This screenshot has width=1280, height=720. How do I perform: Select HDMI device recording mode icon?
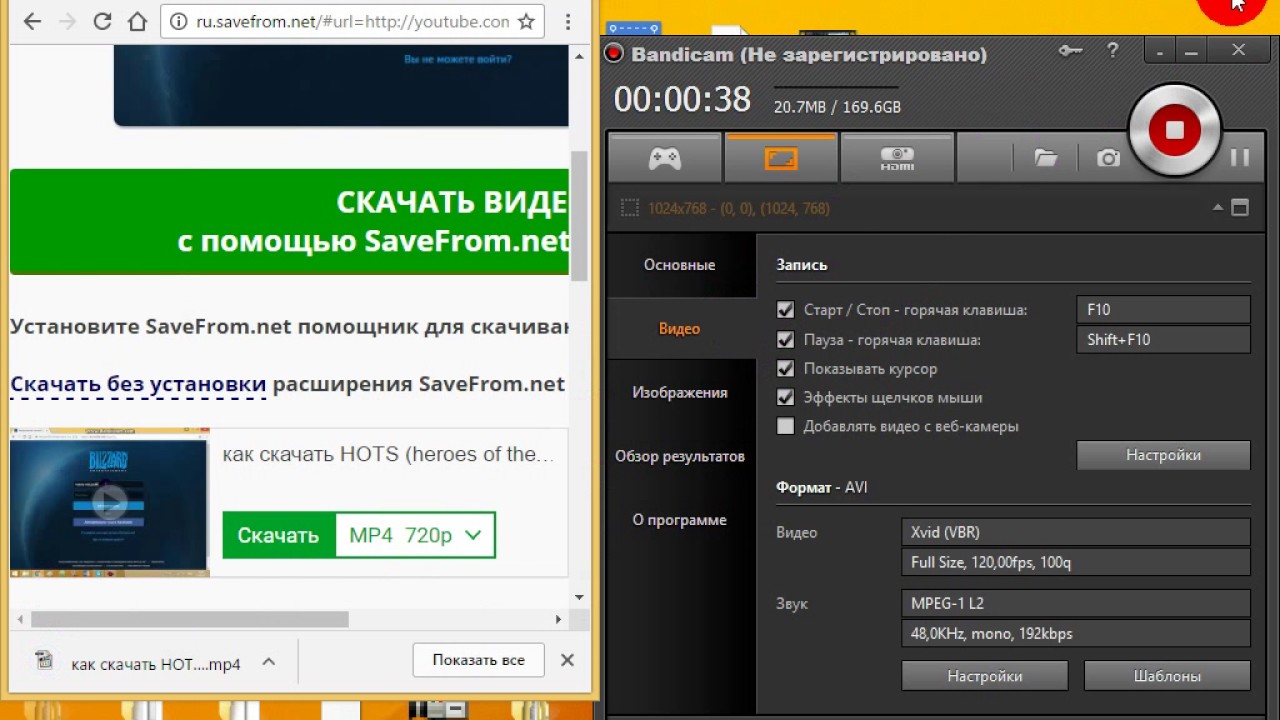[897, 158]
